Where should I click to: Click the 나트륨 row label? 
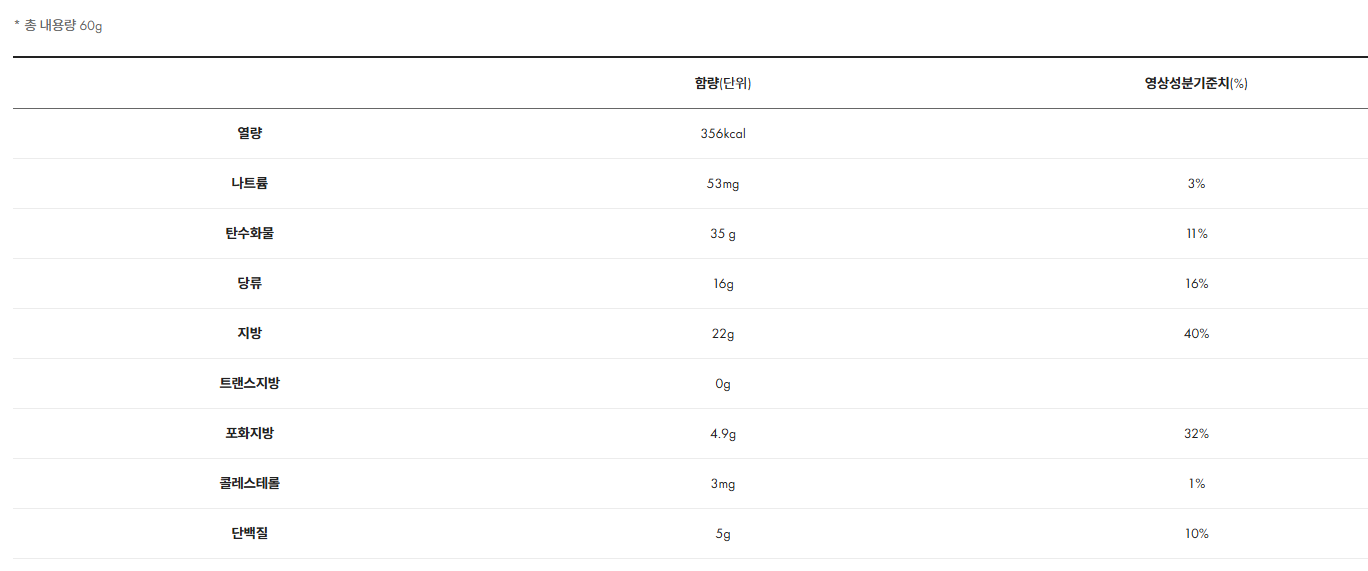249,183
